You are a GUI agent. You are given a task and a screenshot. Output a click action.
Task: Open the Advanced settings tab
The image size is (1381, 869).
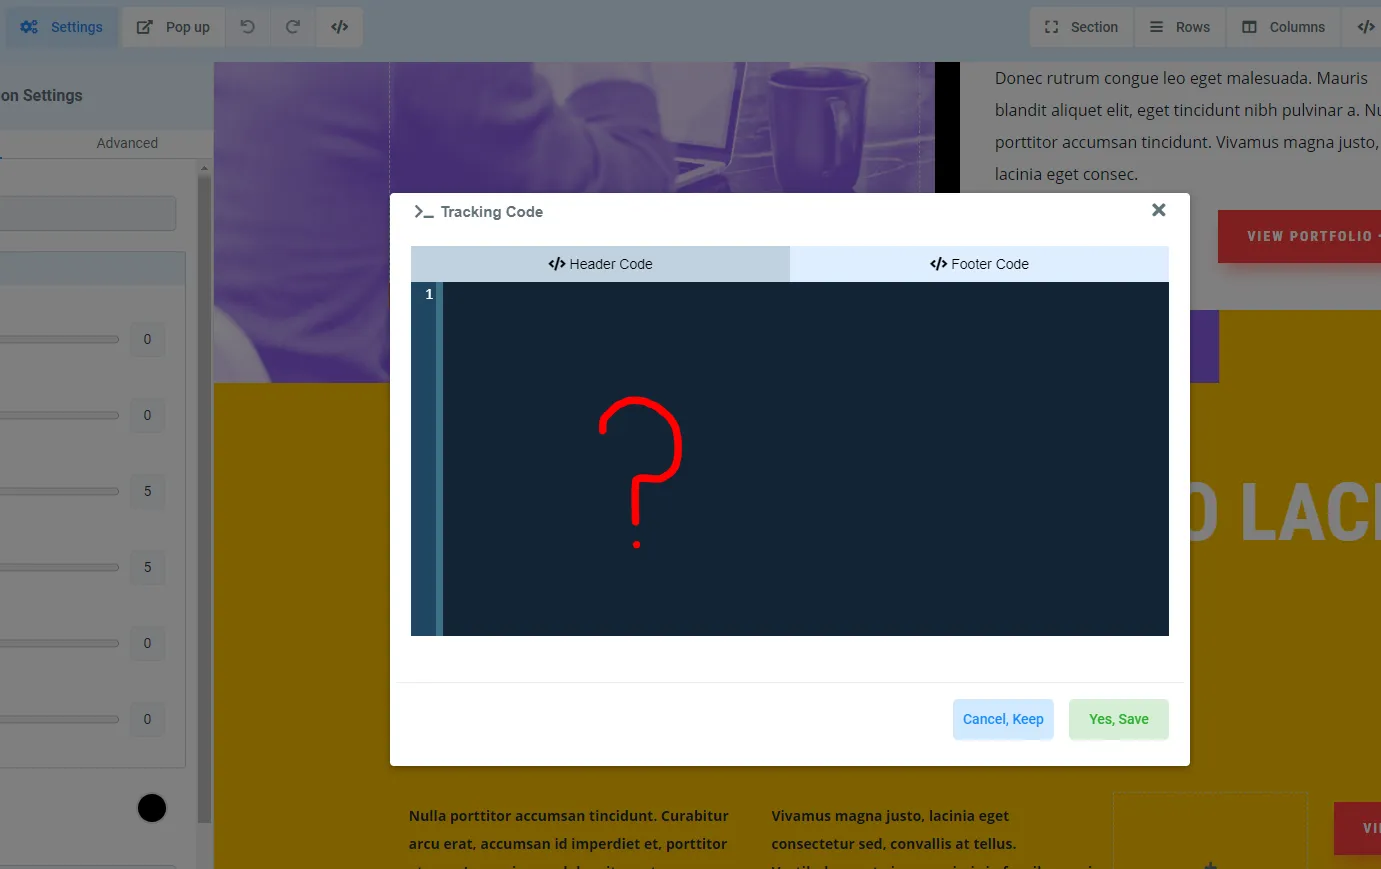click(127, 143)
